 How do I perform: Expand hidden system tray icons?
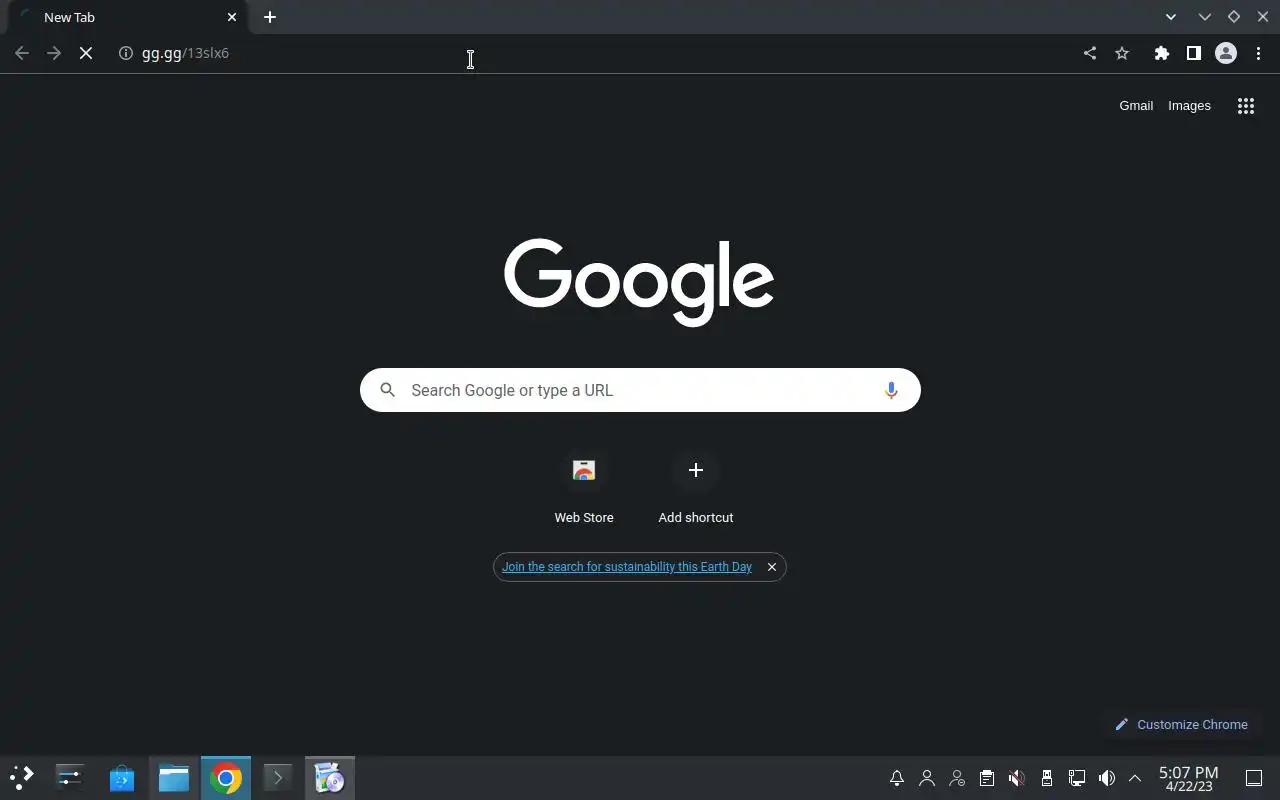(x=1135, y=778)
